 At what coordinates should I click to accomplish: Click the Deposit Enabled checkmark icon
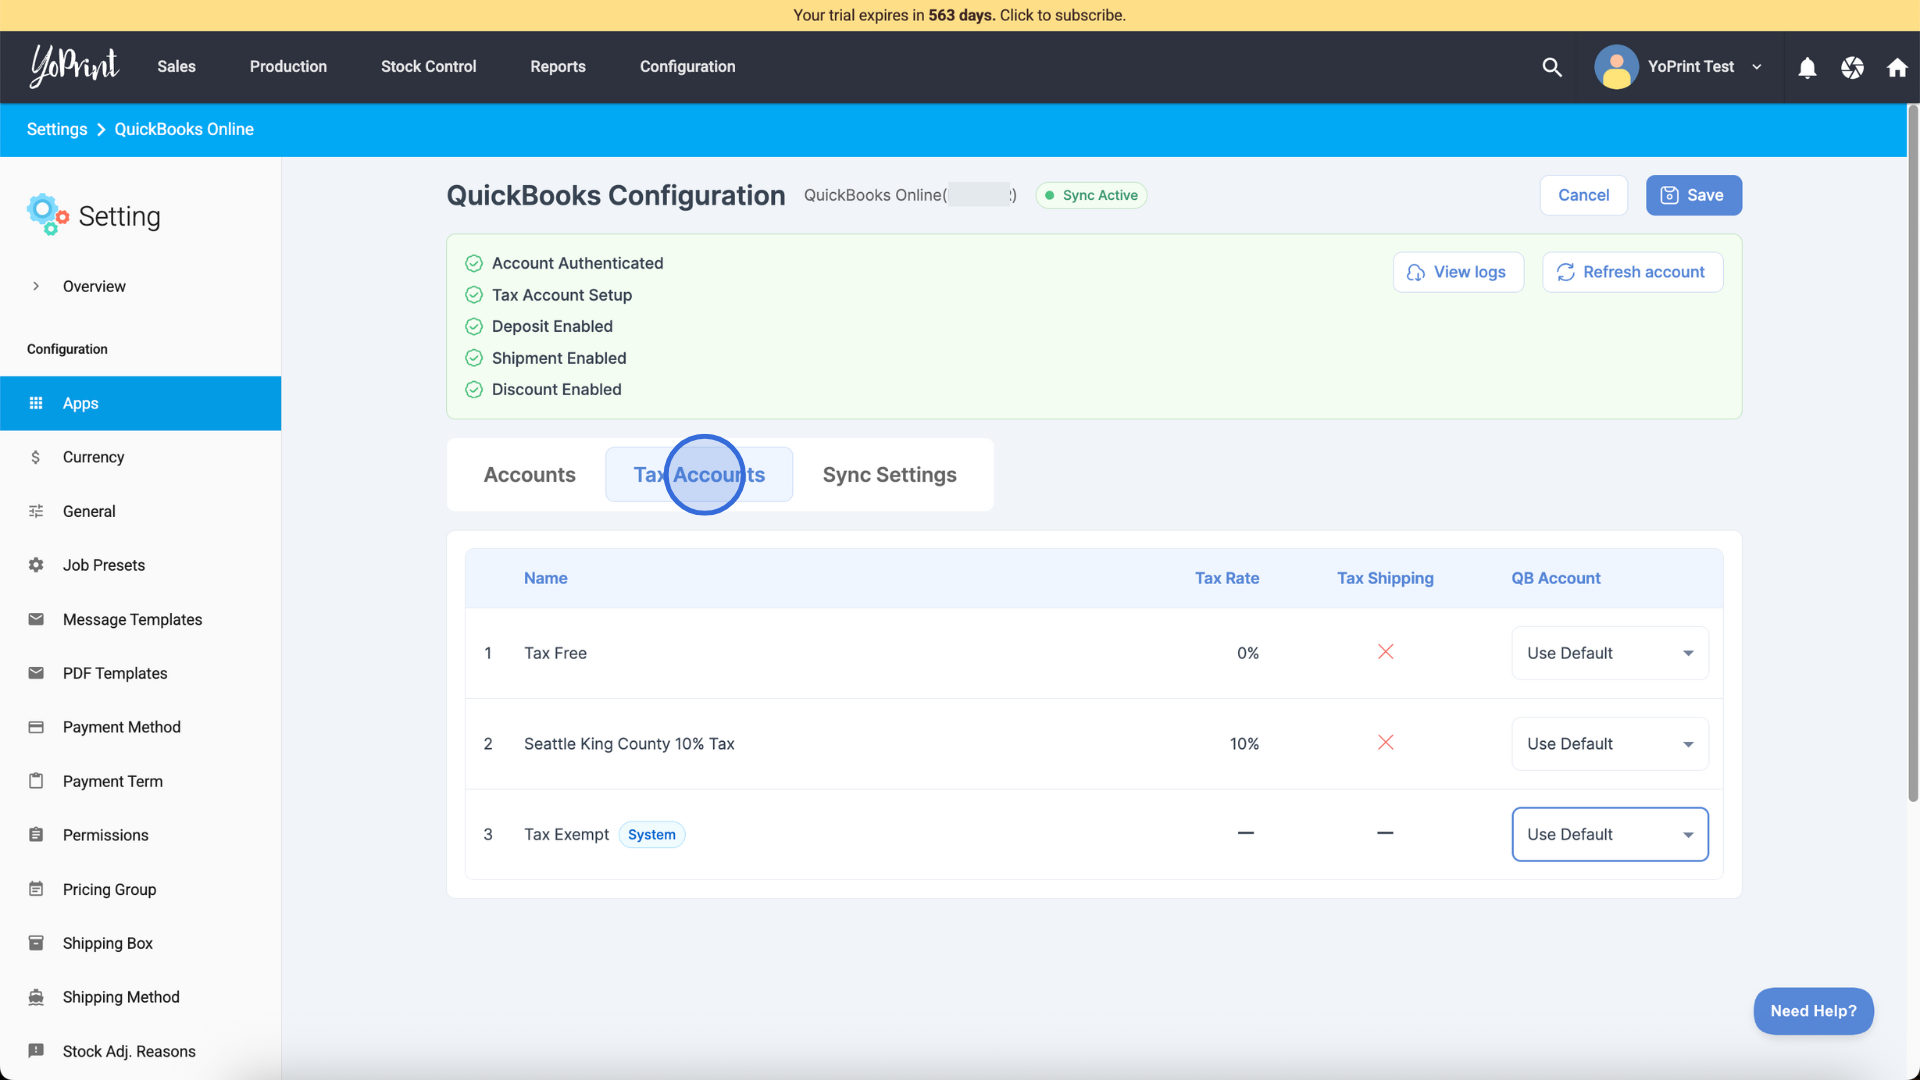474,326
